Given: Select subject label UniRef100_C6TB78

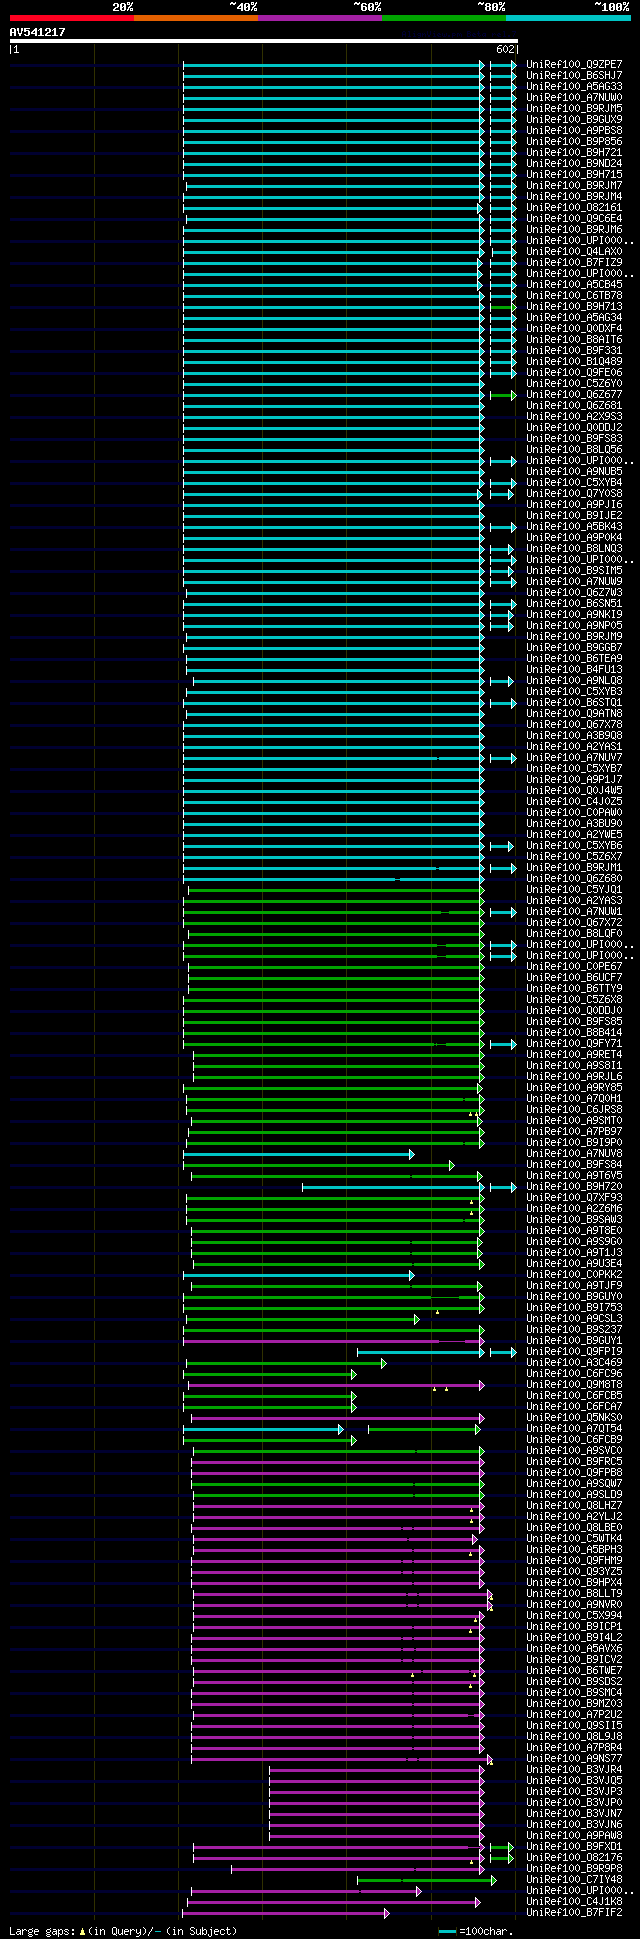Looking at the screenshot, I should coord(574,295).
